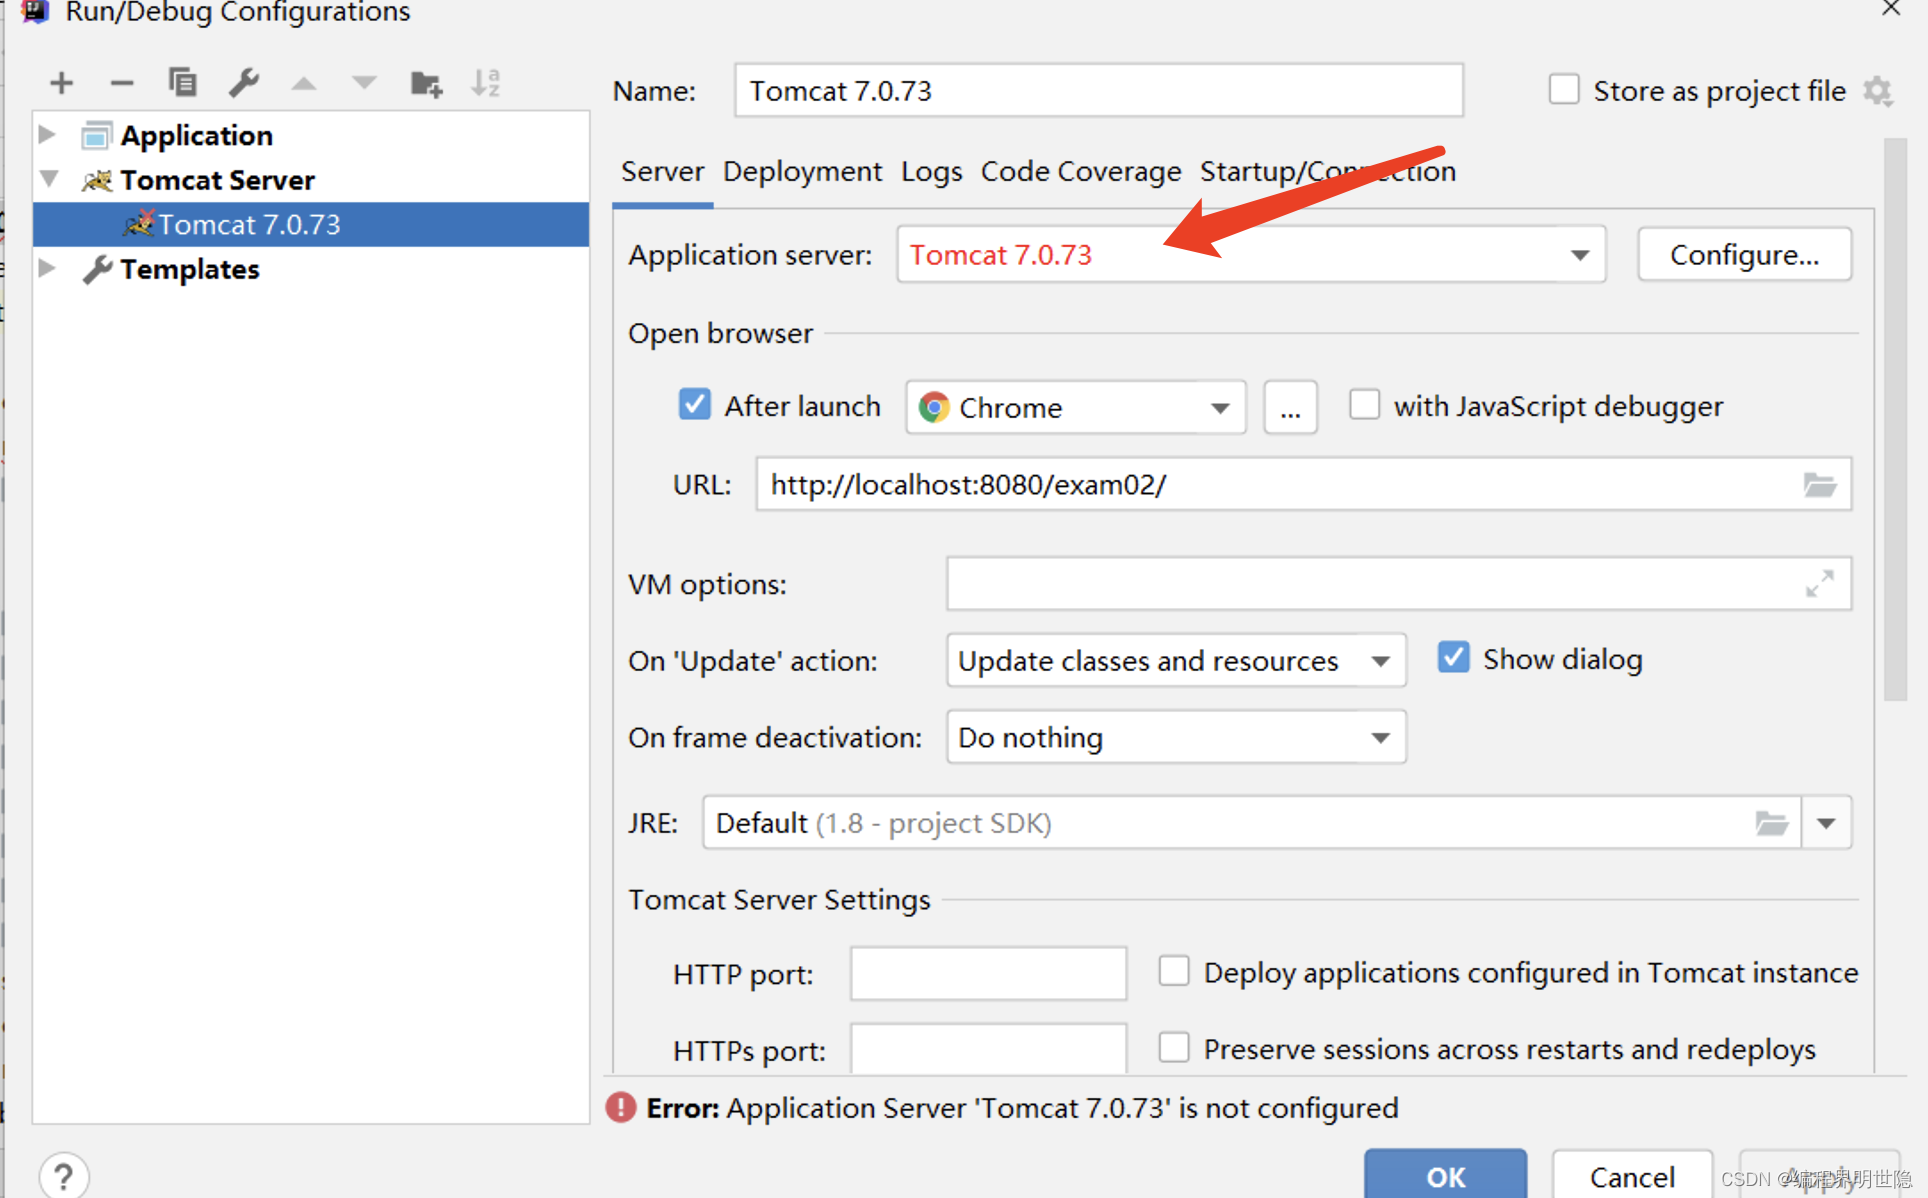Click OK button
The image size is (1928, 1198).
pos(1445,1174)
